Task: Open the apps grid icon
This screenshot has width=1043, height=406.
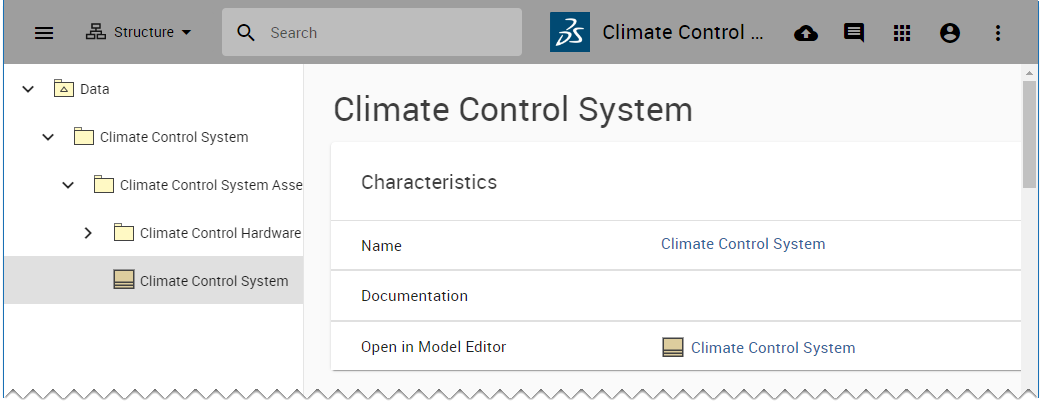Action: point(902,33)
